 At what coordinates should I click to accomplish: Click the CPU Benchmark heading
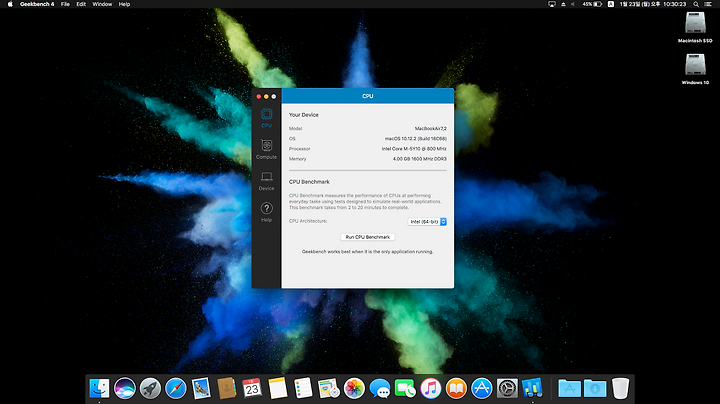coord(309,182)
